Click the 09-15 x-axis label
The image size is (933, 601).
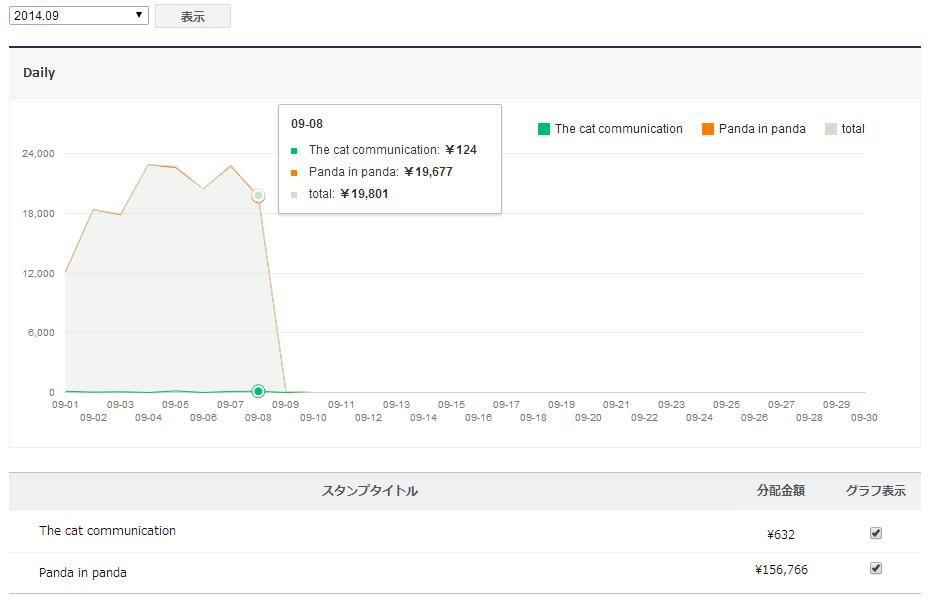[451, 405]
